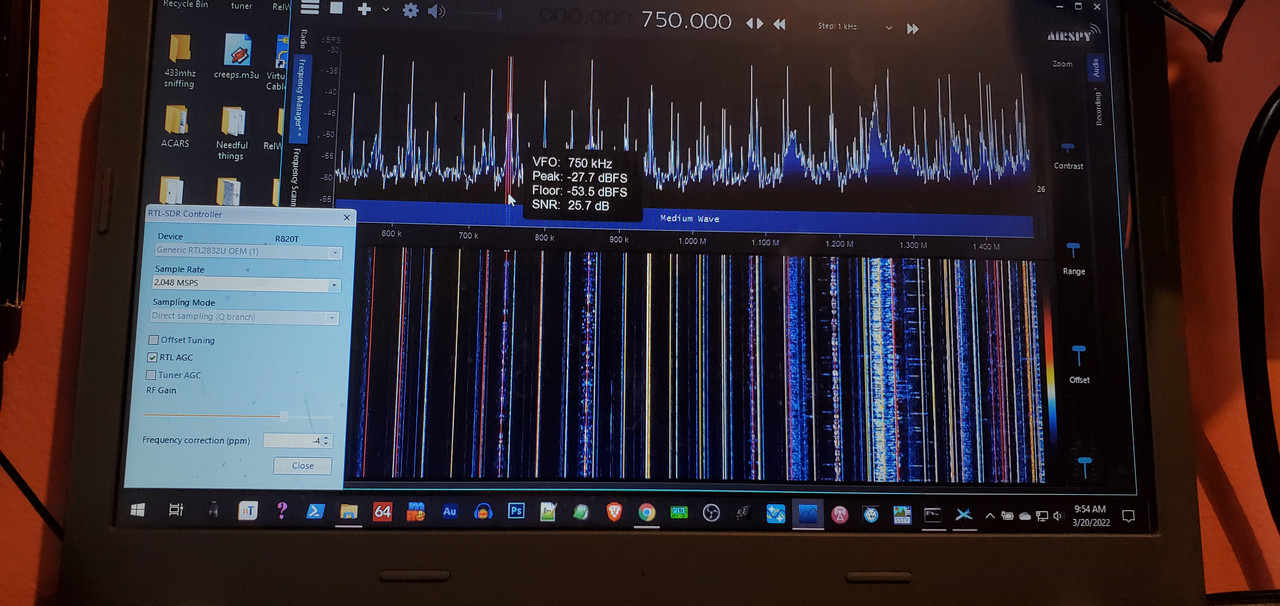Click the Medium Wave band bar
Image resolution: width=1280 pixels, height=606 pixels.
(689, 218)
